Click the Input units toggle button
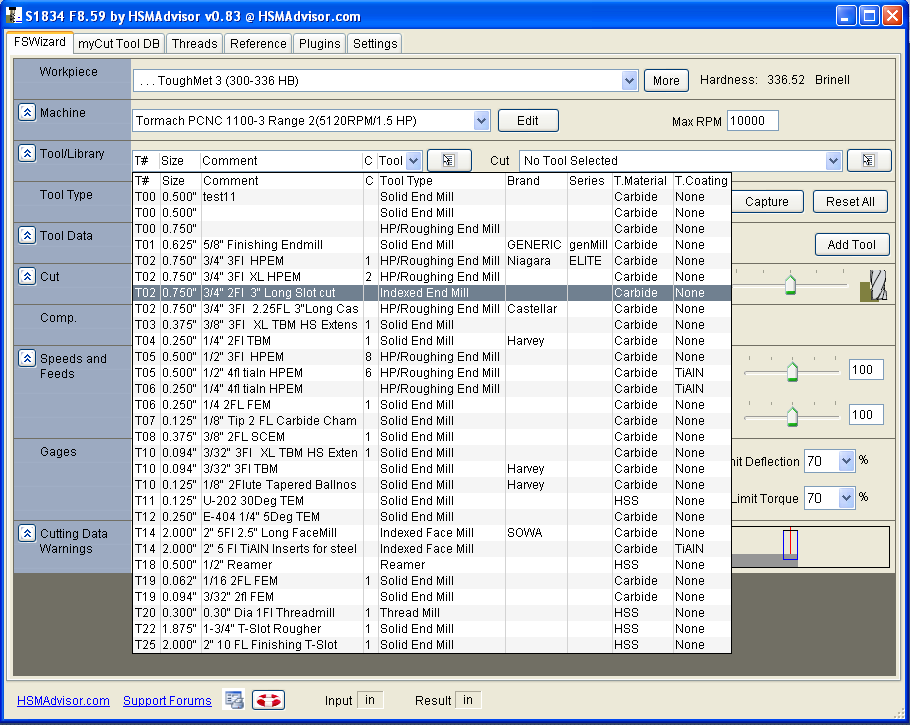Image resolution: width=910 pixels, height=725 pixels. click(370, 700)
